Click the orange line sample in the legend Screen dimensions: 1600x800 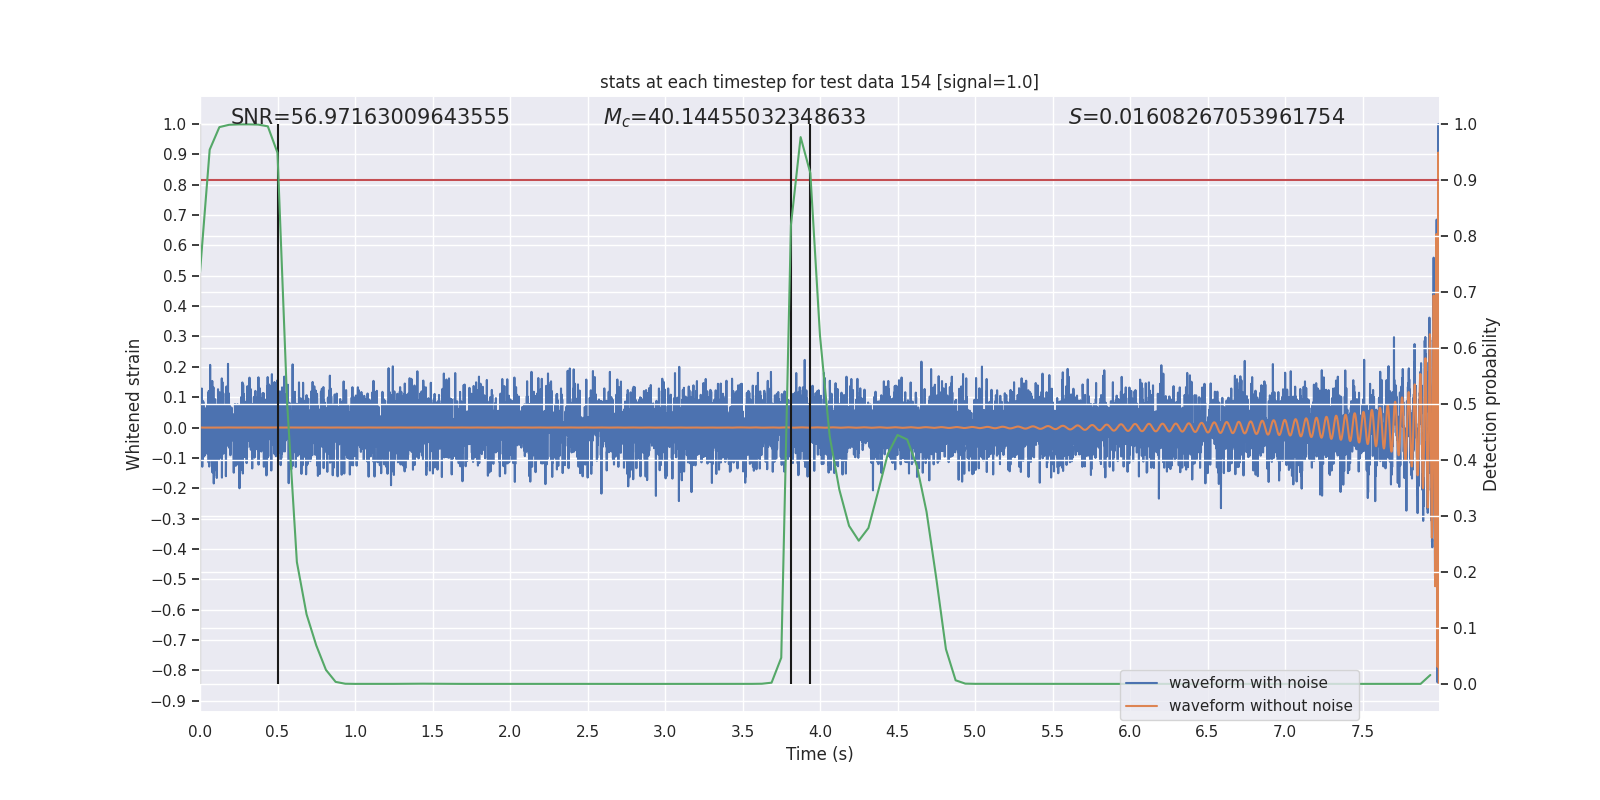(1142, 706)
